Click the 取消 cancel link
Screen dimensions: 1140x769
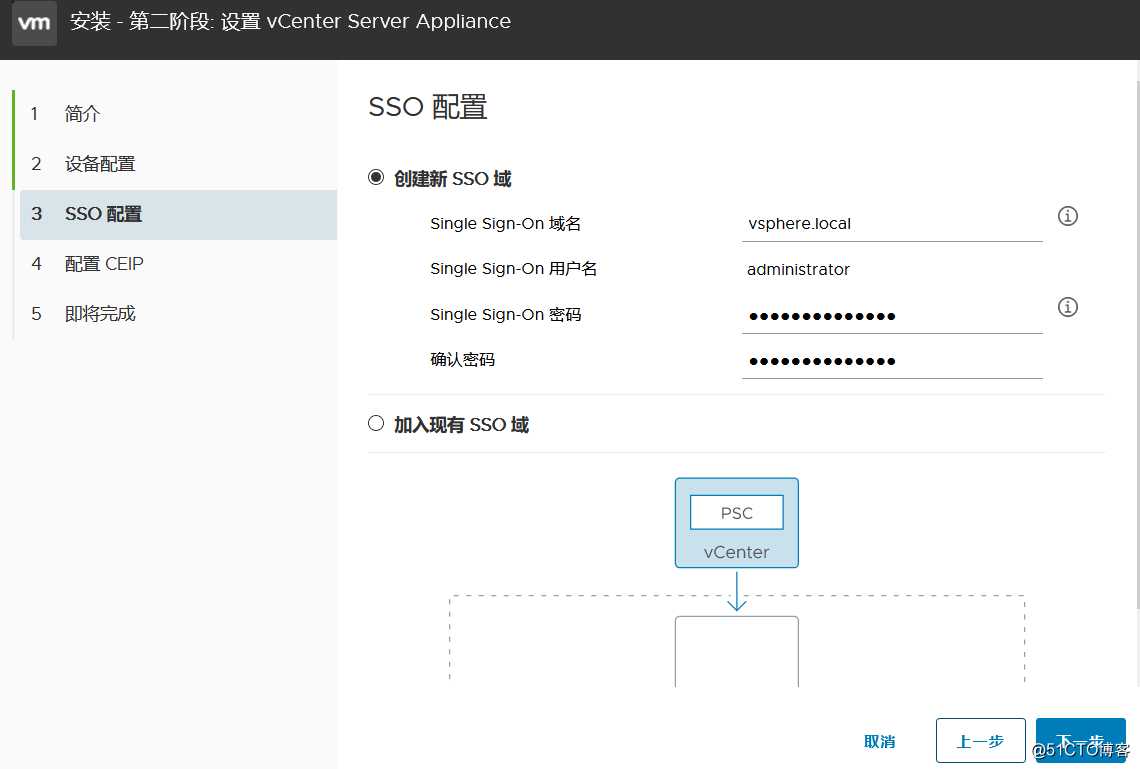880,741
